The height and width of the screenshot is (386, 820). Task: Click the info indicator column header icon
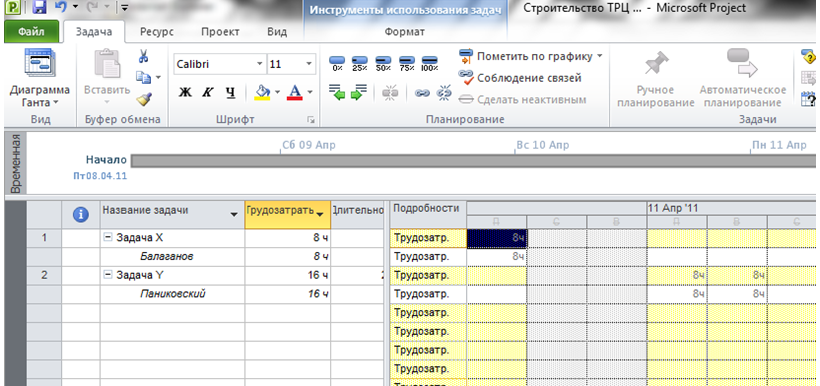click(80, 214)
